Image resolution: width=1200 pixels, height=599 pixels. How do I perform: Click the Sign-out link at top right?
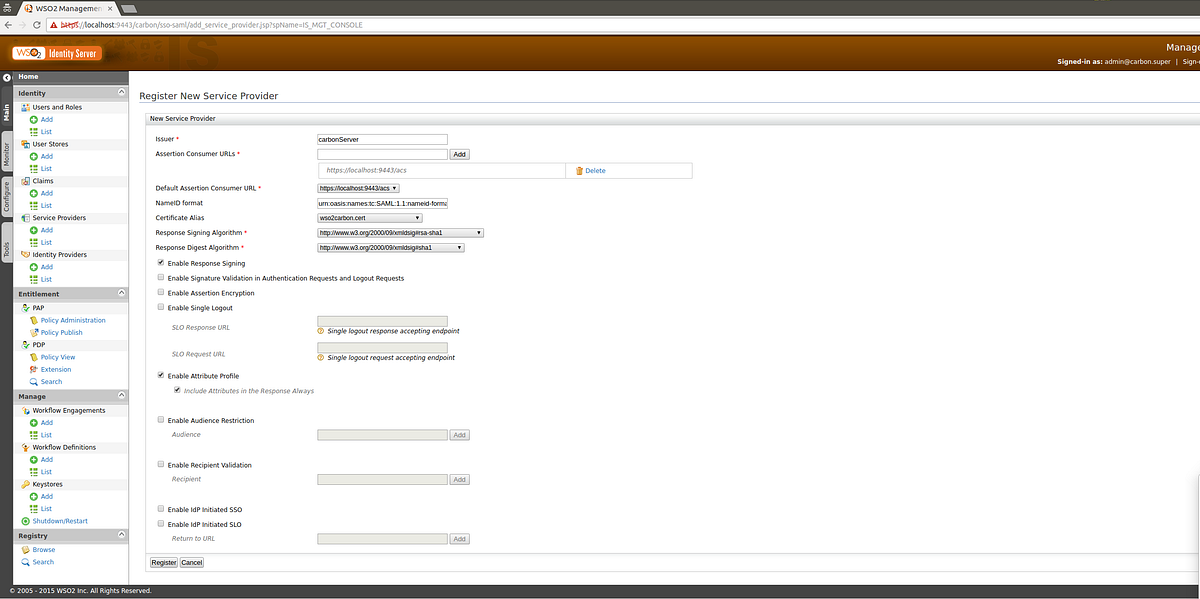[x=1191, y=59]
